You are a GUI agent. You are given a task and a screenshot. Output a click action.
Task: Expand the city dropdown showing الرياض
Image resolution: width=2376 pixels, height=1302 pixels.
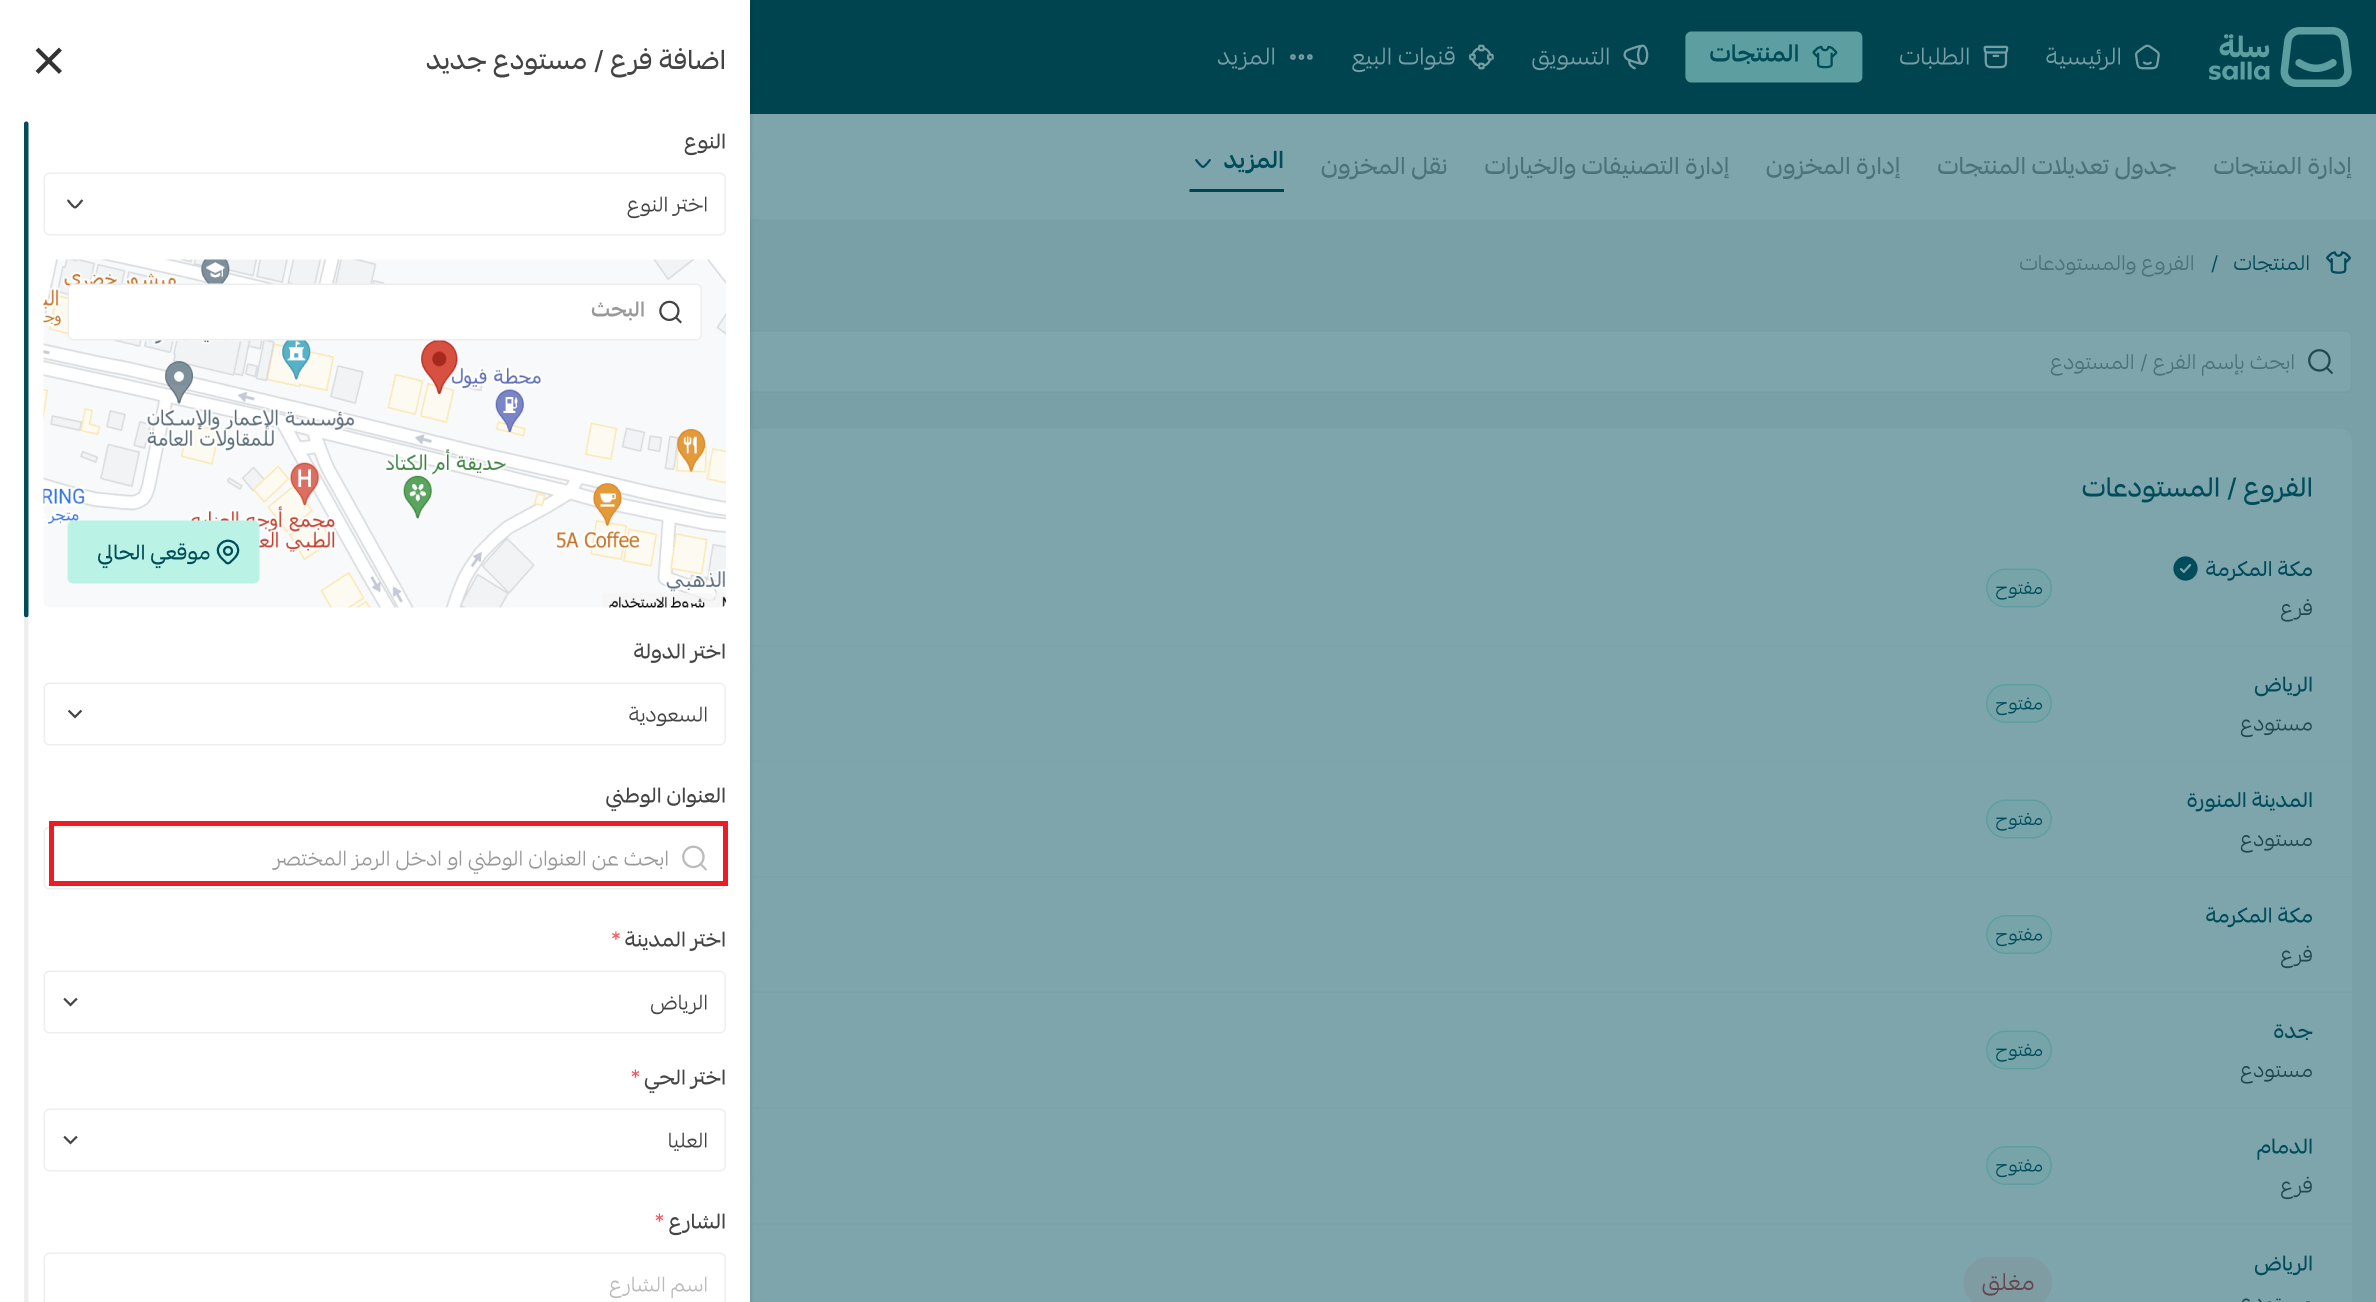click(384, 1002)
